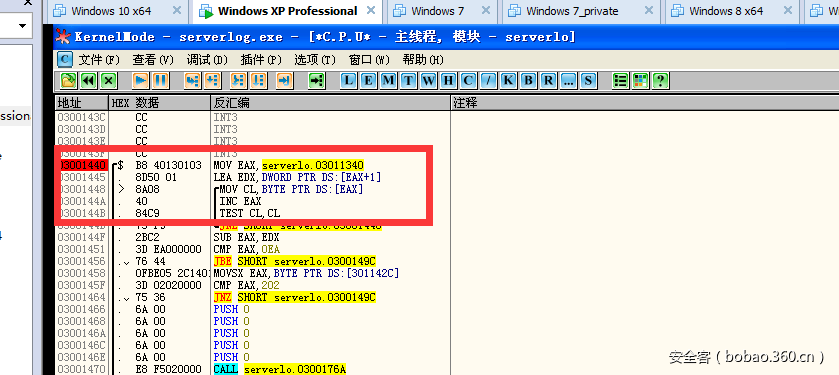
Task: Click the Run program play icon
Action: pyautogui.click(x=140, y=81)
